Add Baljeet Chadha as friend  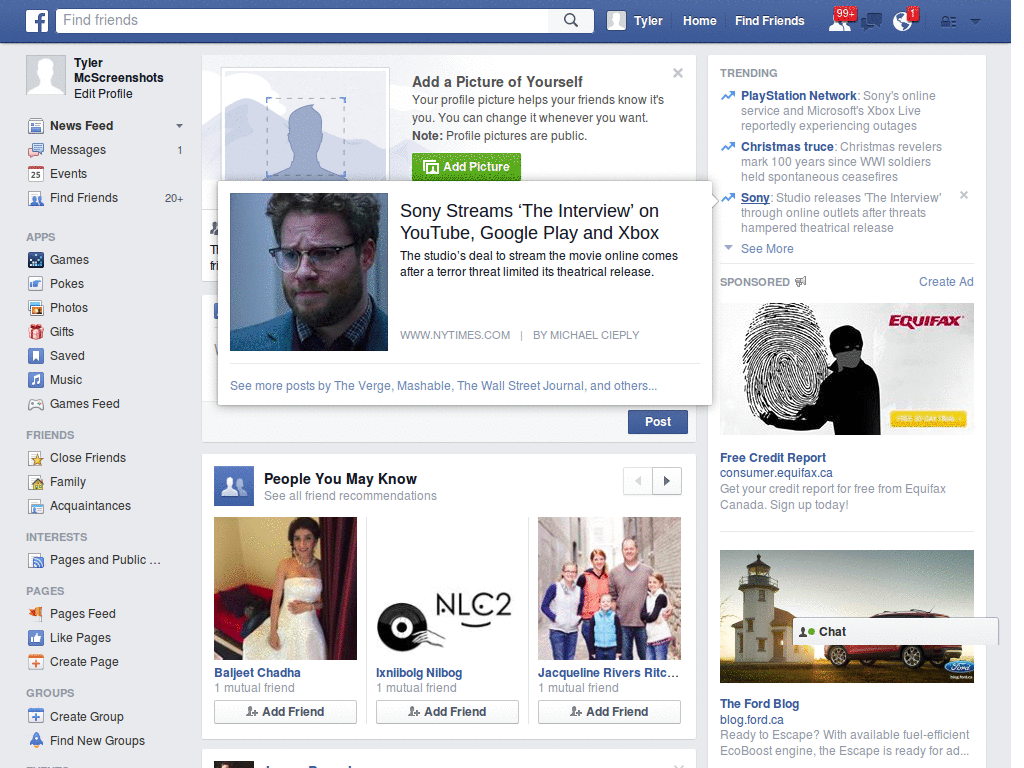click(x=285, y=712)
